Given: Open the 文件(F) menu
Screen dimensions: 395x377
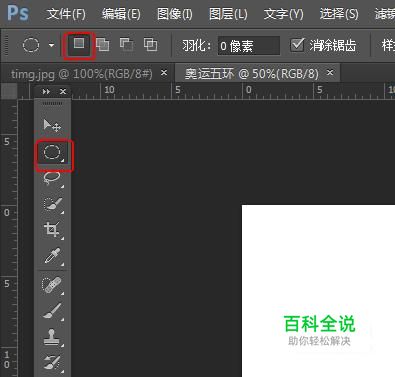Looking at the screenshot, I should (66, 14).
